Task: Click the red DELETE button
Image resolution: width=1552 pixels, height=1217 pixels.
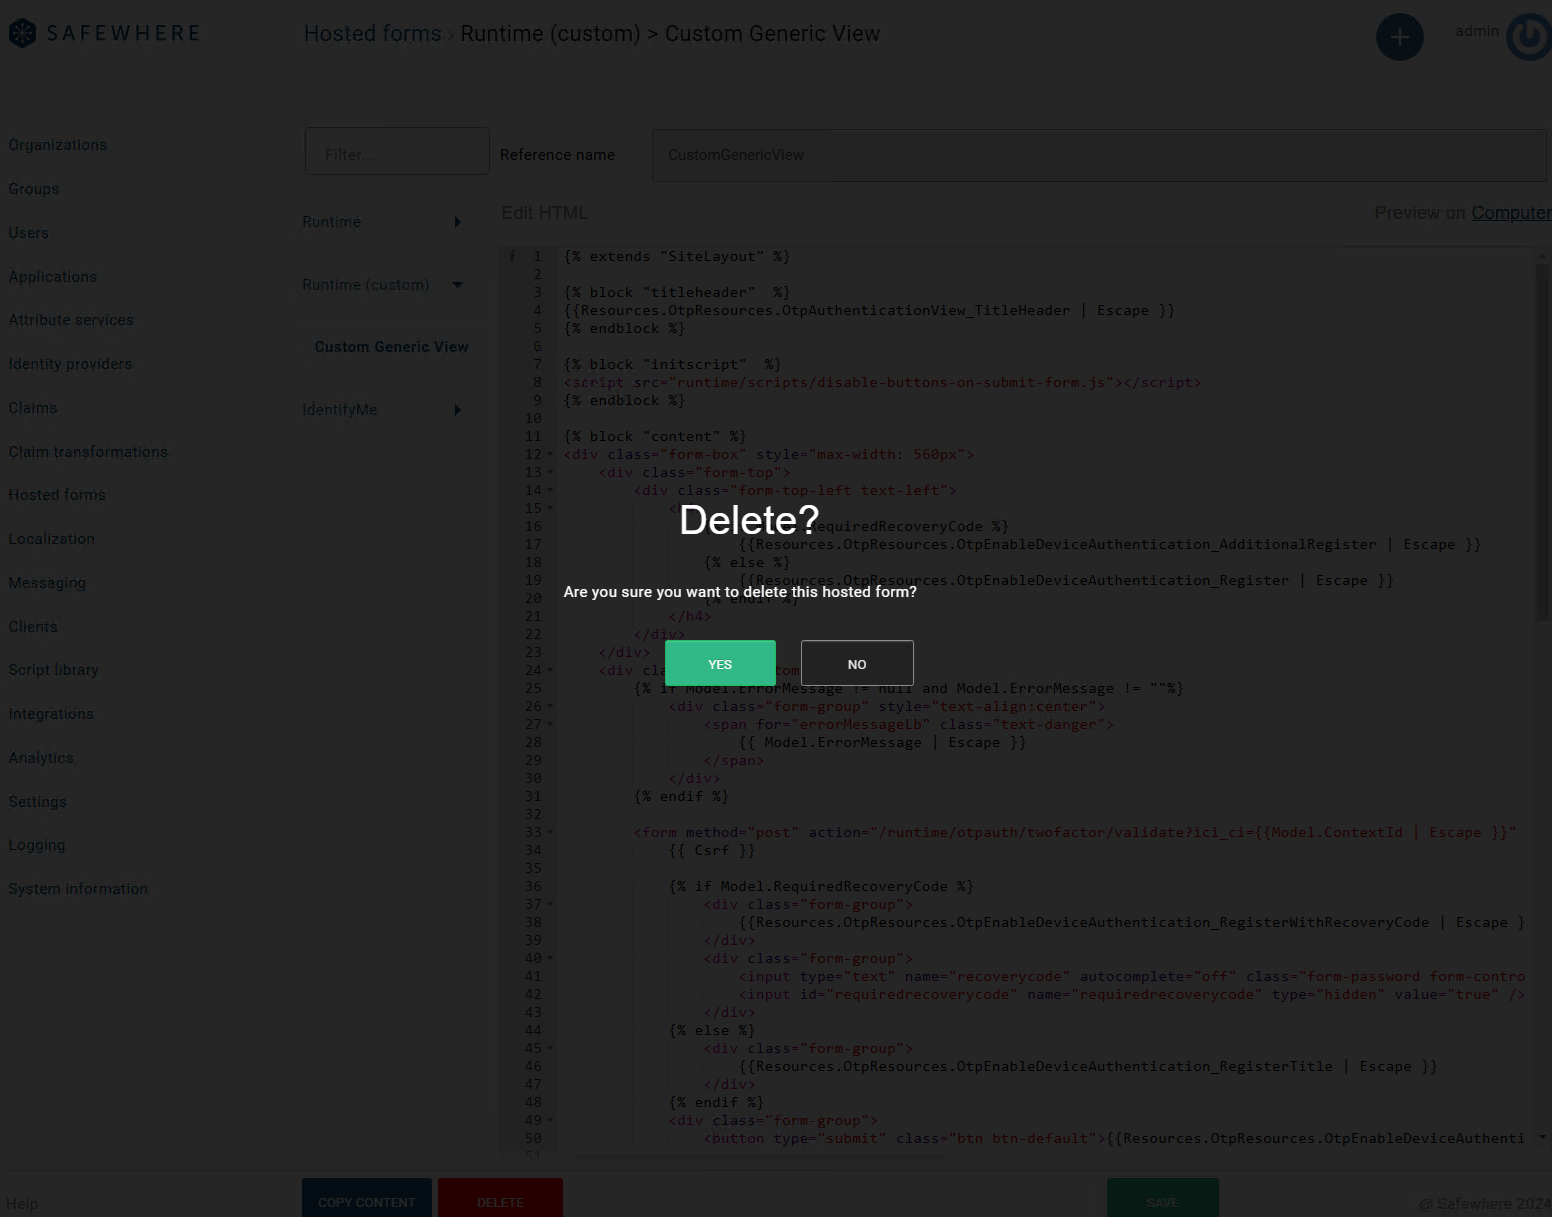Action: (x=500, y=1198)
